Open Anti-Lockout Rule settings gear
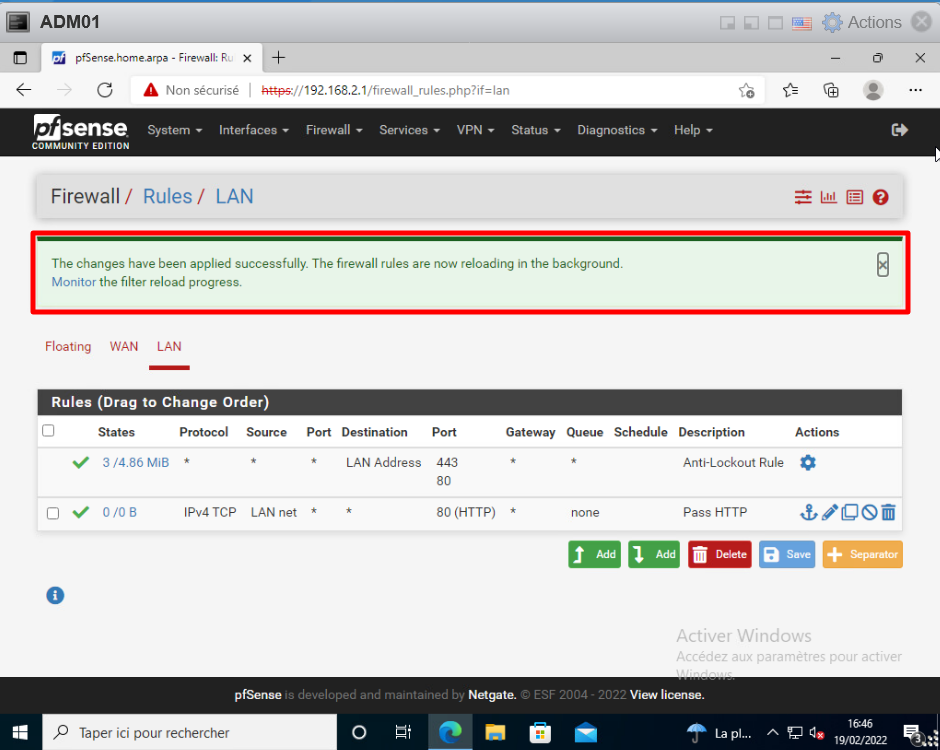 [x=808, y=463]
